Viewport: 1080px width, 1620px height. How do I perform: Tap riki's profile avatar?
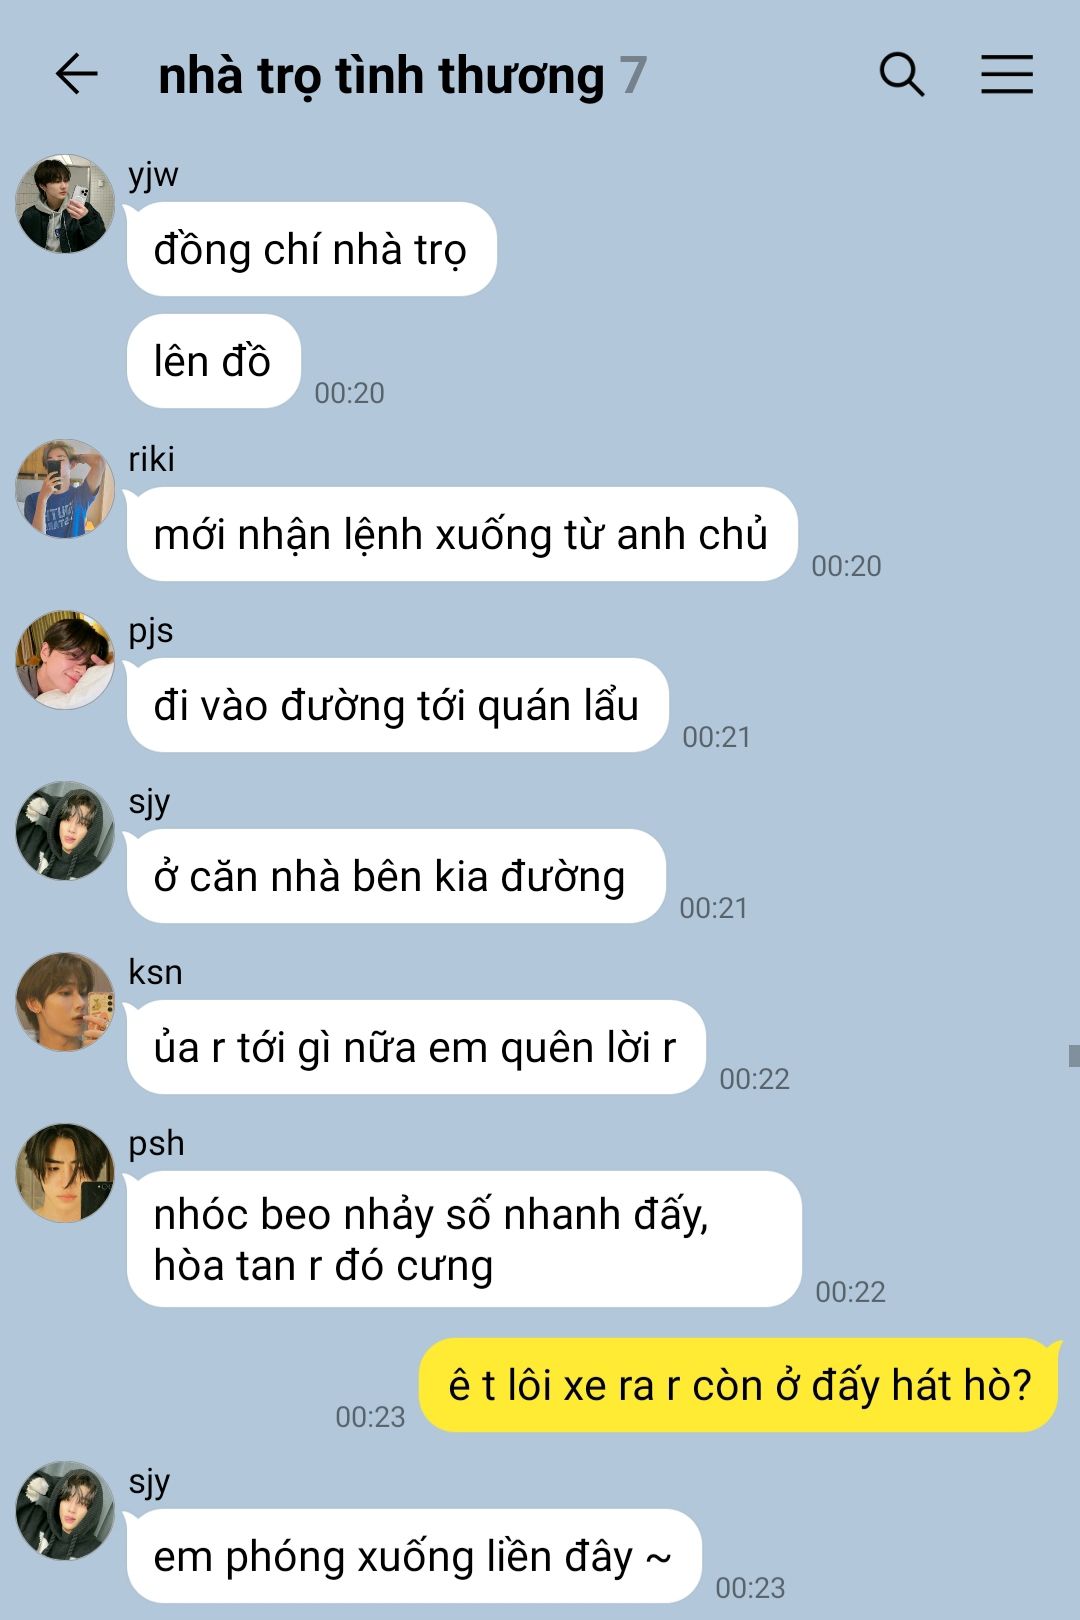click(65, 488)
